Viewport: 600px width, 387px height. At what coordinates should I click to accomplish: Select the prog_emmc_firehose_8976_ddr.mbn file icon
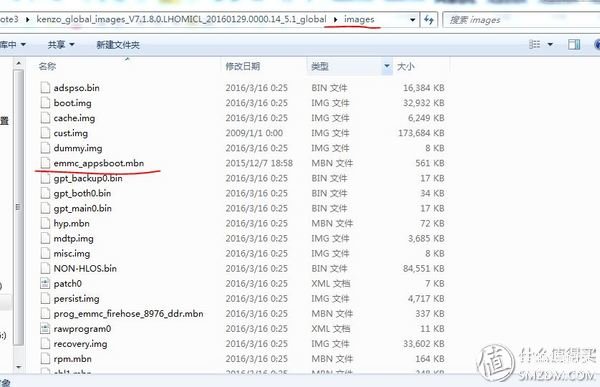click(45, 314)
